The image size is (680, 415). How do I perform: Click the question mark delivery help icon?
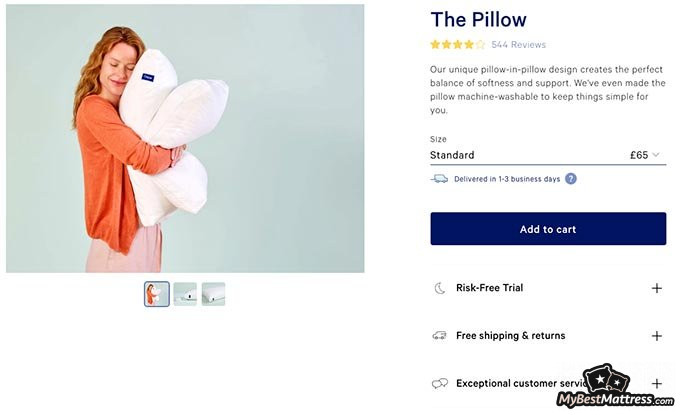(571, 179)
